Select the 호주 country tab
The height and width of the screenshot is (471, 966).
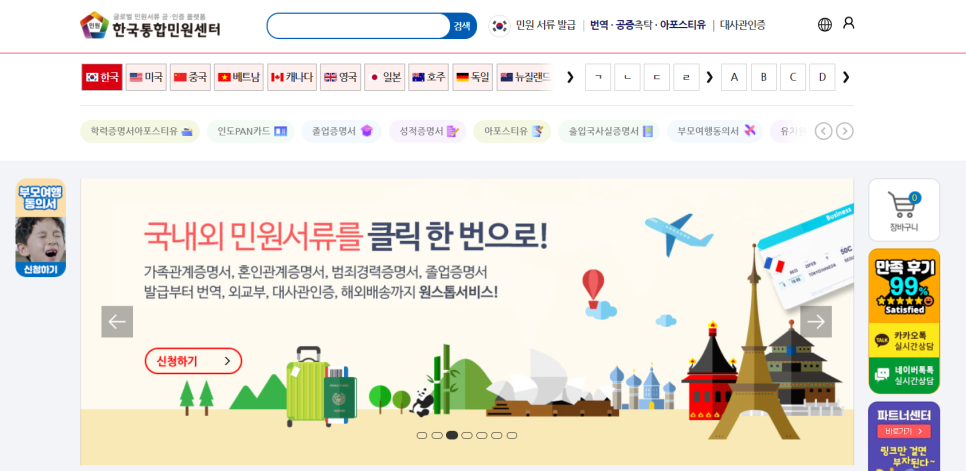[428, 77]
